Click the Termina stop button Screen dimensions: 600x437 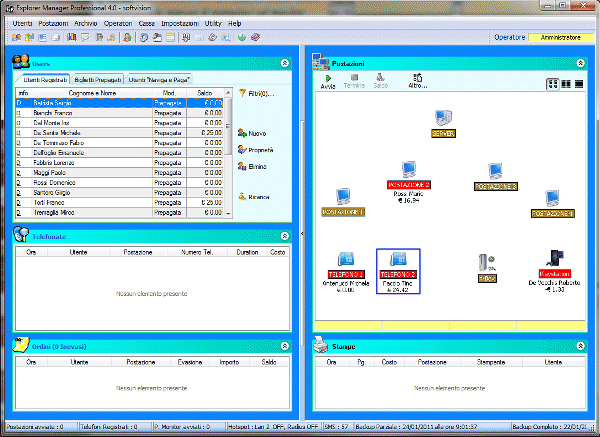(354, 82)
